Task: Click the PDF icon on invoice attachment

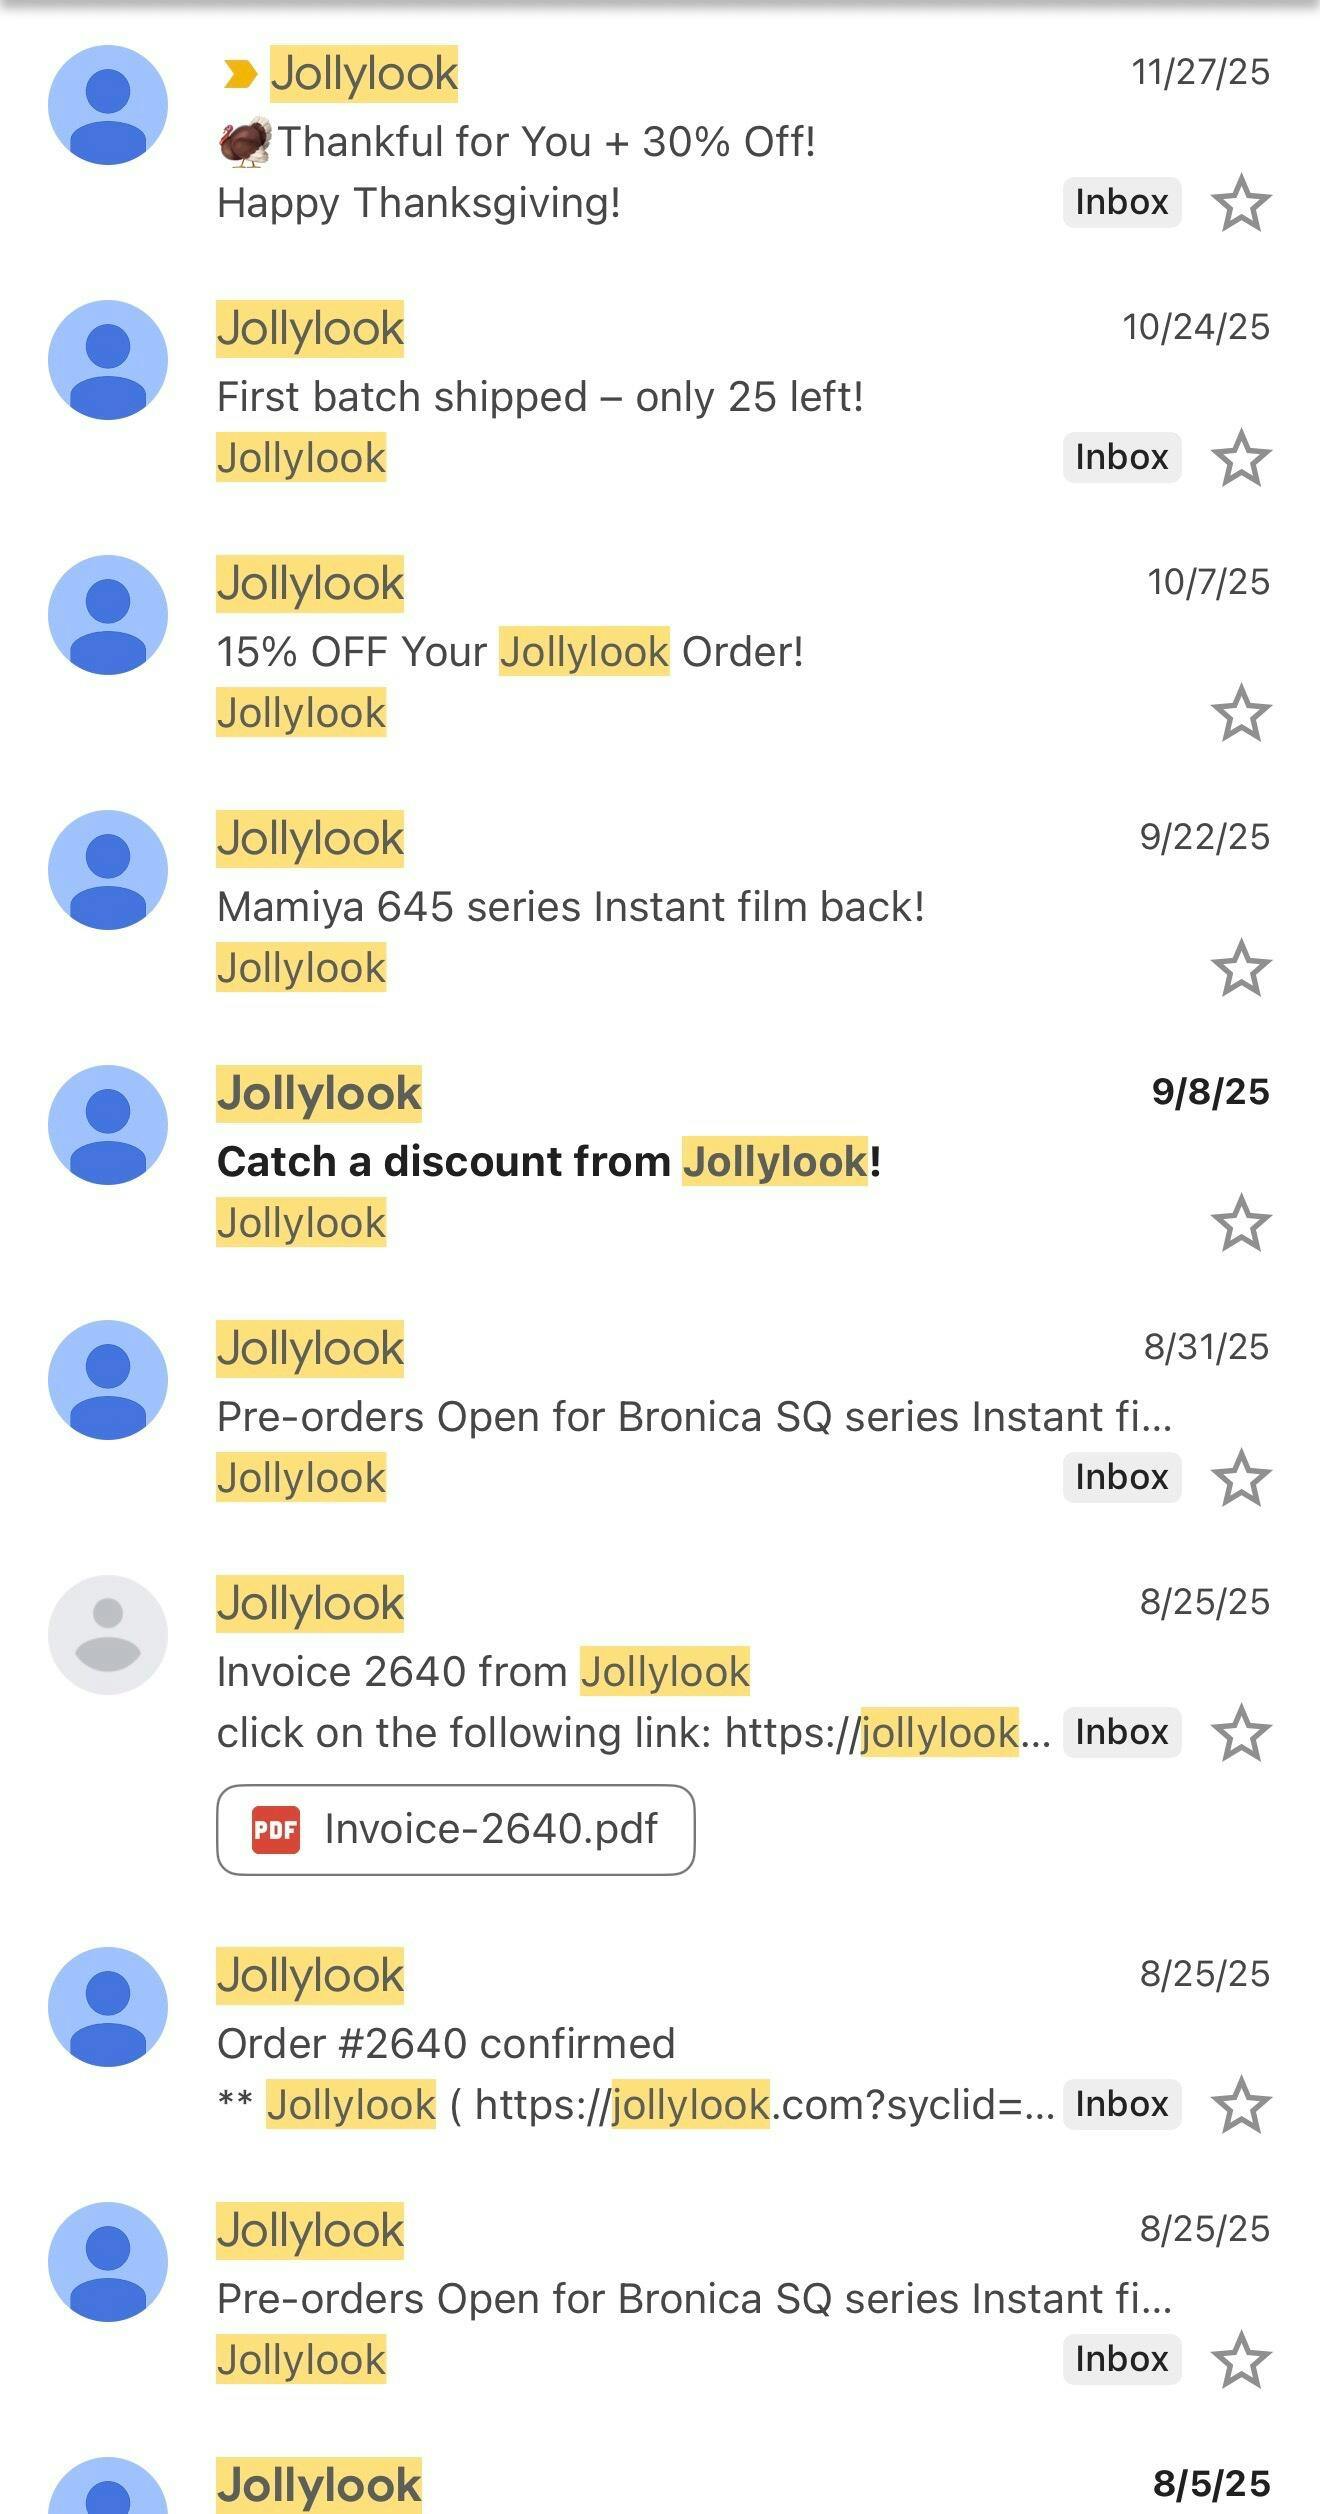Action: pyautogui.click(x=276, y=1830)
